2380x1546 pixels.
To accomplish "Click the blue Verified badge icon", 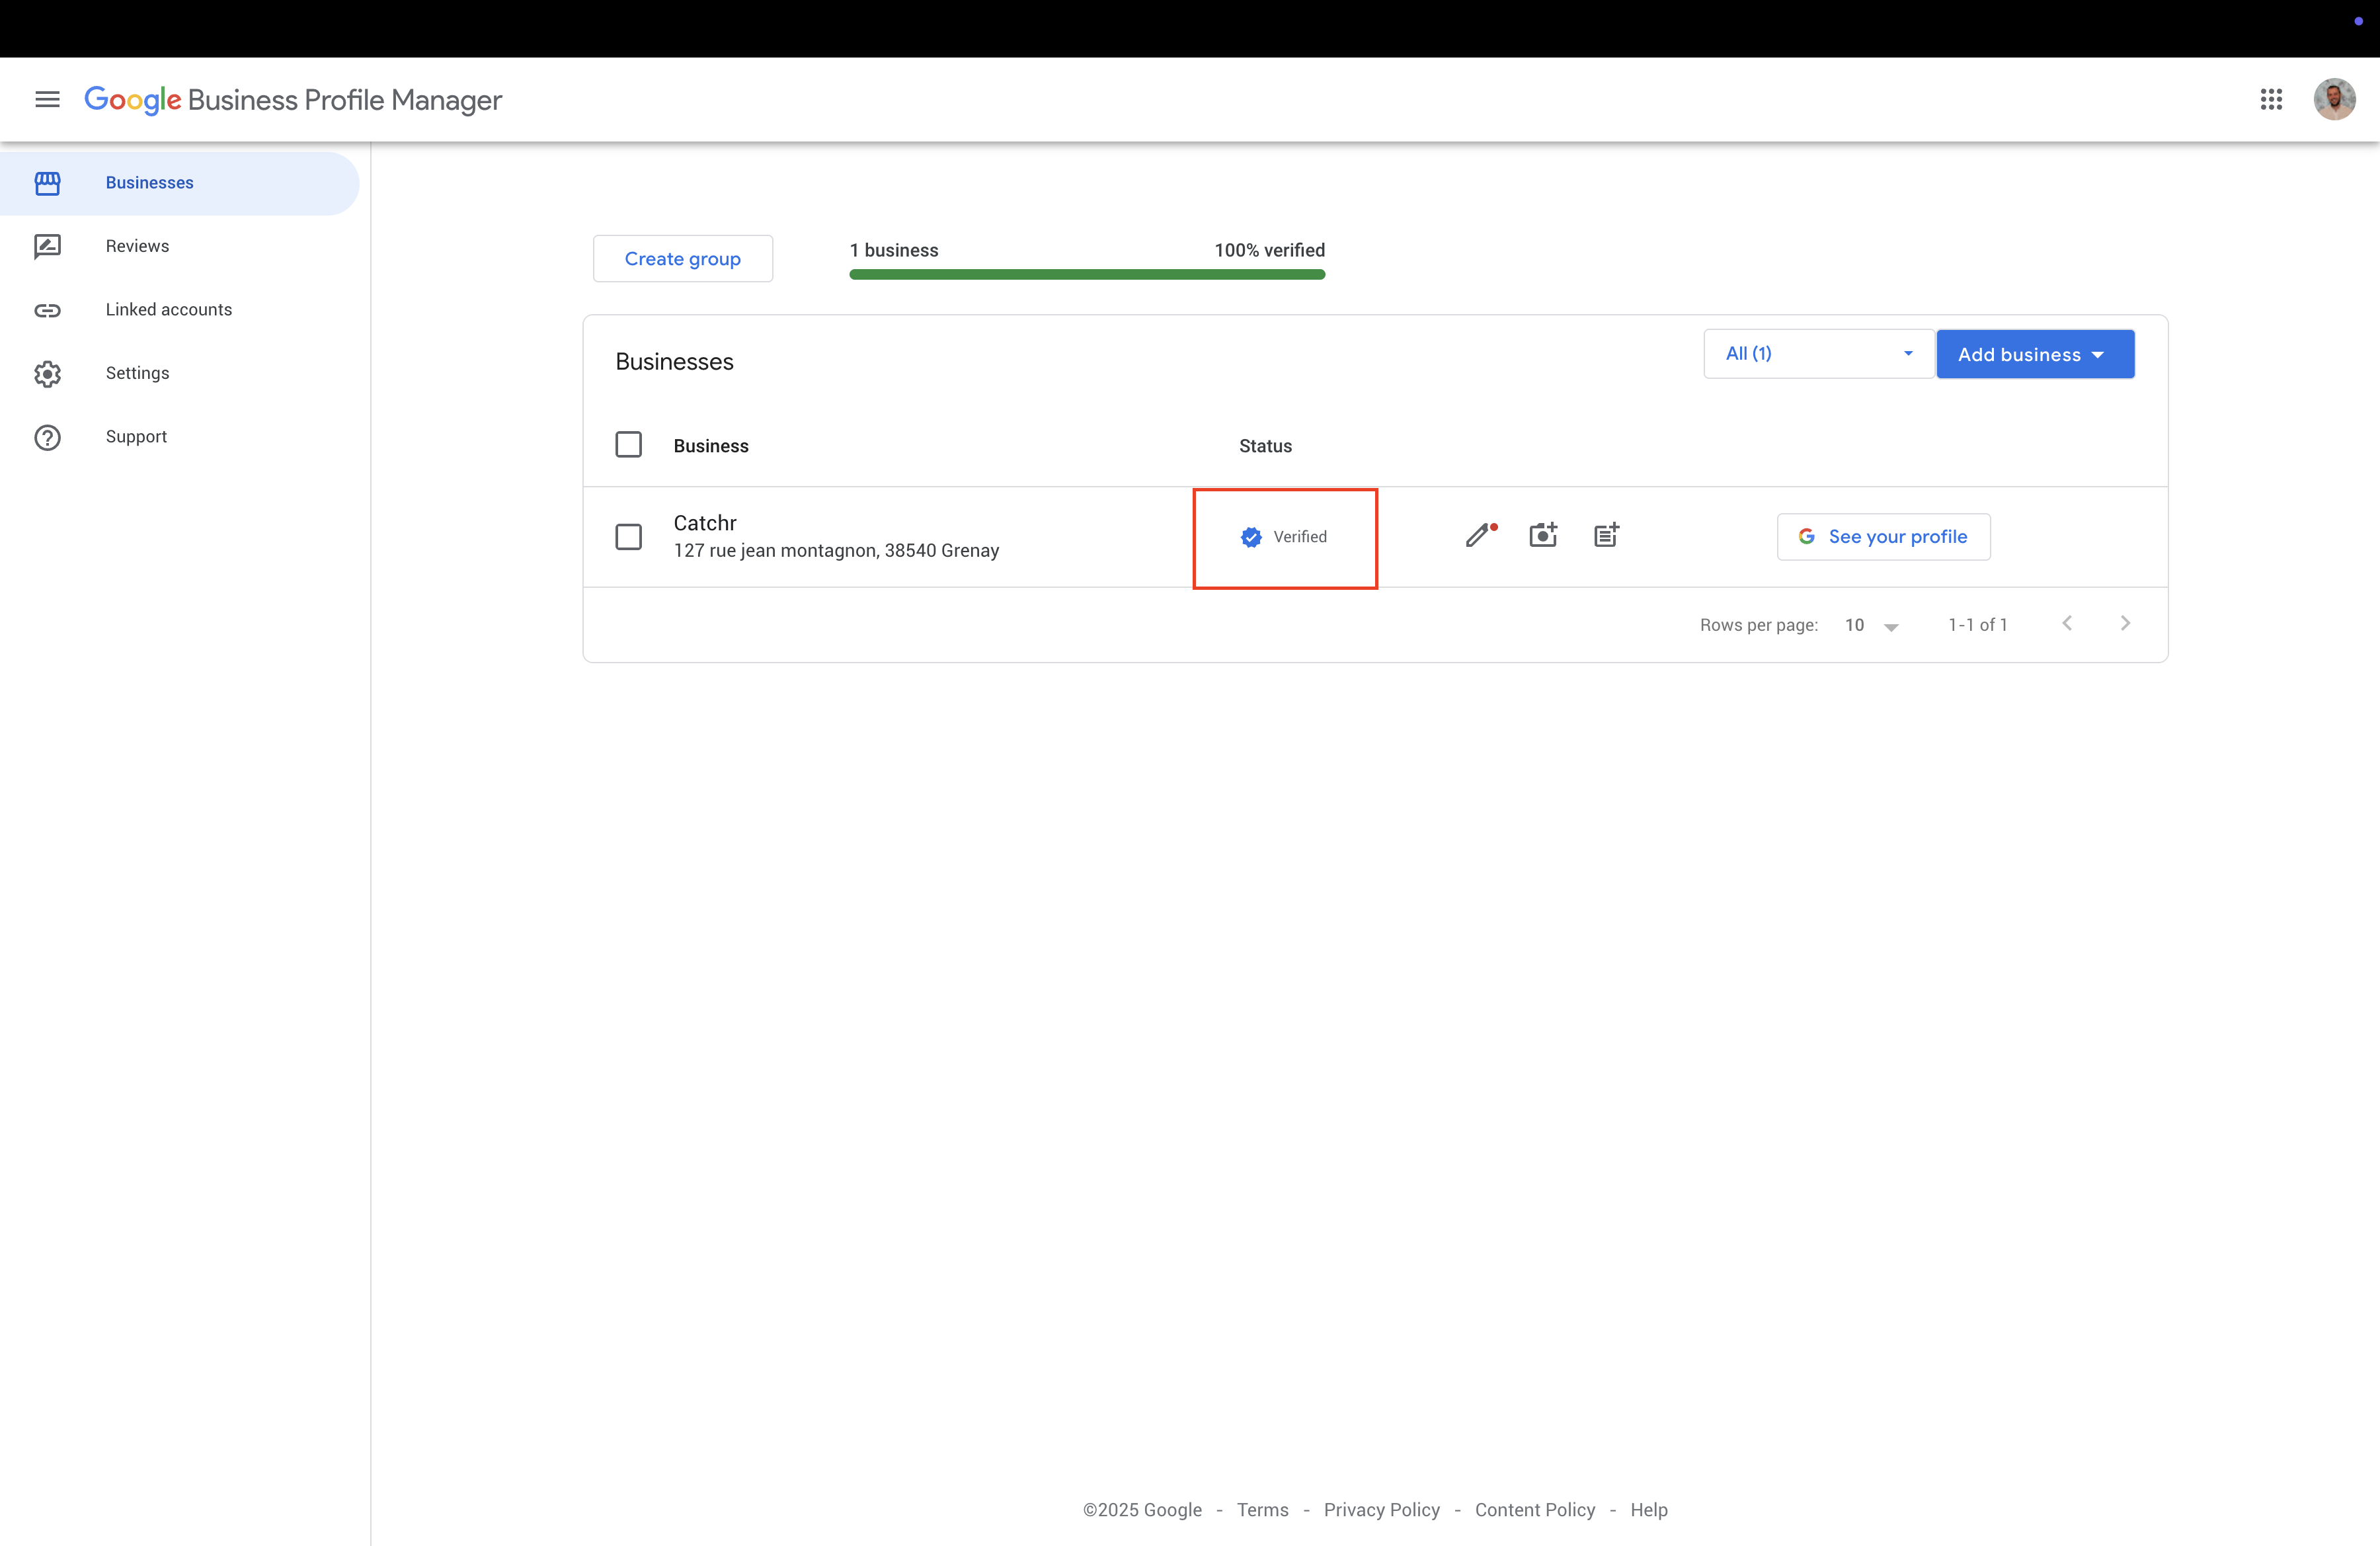I will pyautogui.click(x=1251, y=537).
